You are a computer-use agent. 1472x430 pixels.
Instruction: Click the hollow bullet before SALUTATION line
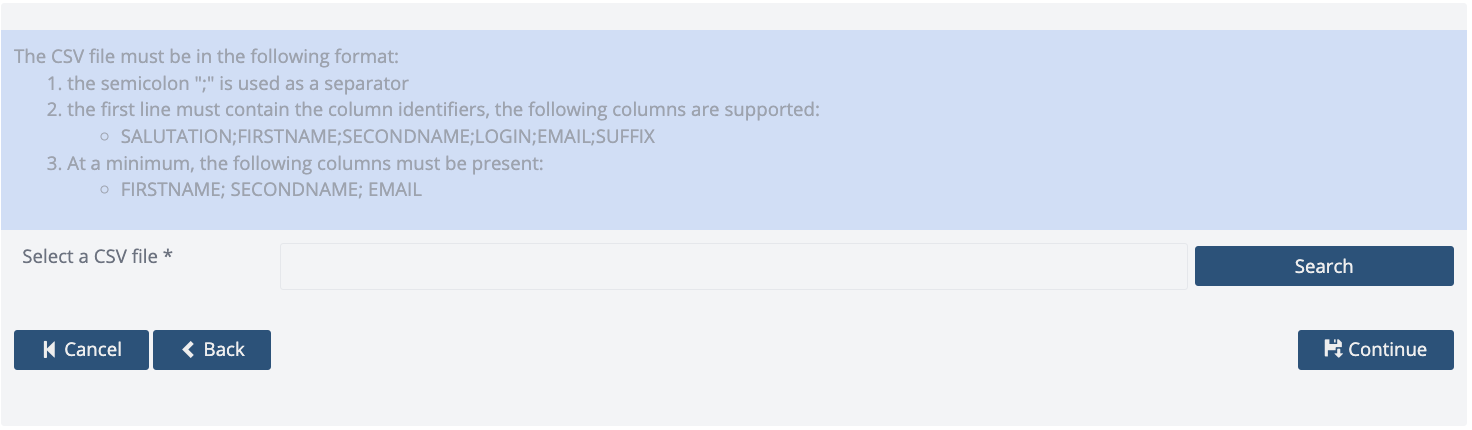[x=104, y=137]
